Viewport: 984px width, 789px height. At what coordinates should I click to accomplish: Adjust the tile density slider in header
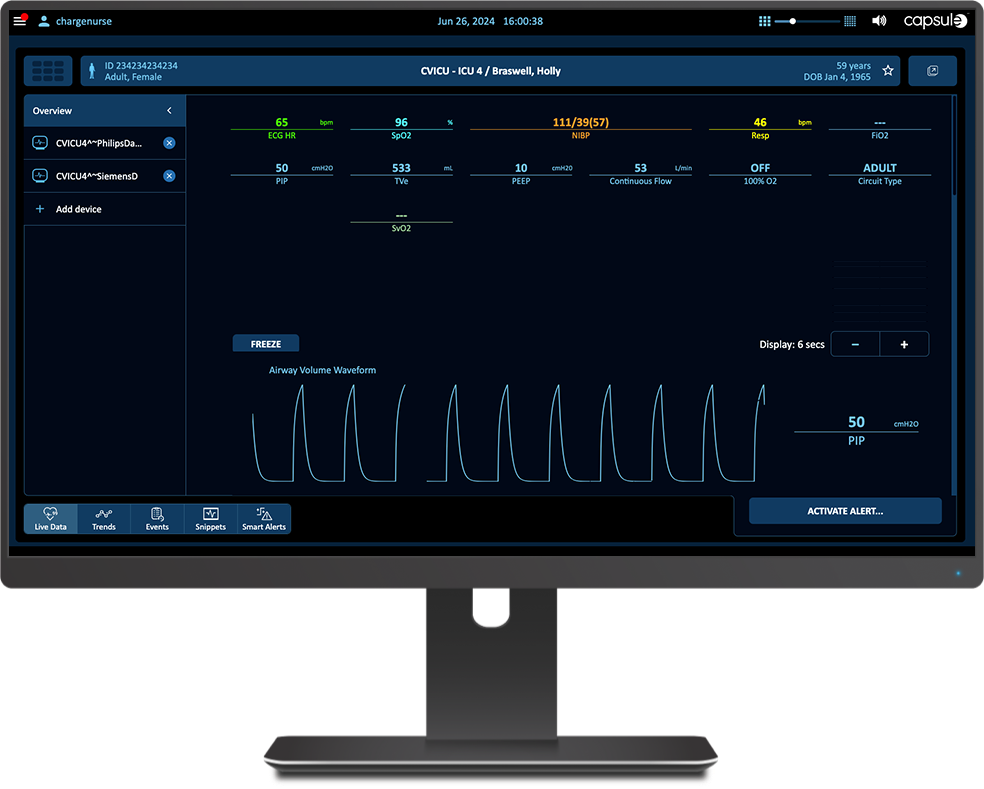[x=792, y=21]
